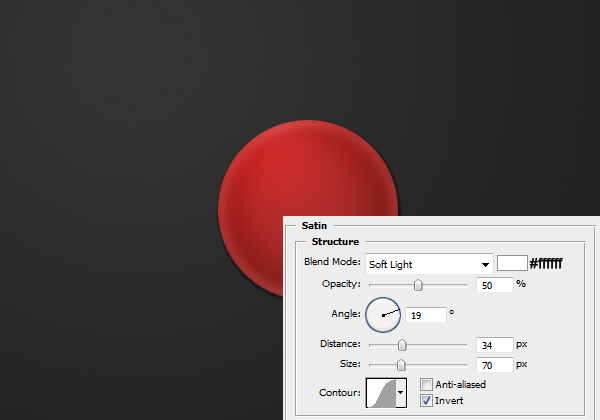Enable the Anti-aliased checkbox
This screenshot has width=600, height=420.
426,384
